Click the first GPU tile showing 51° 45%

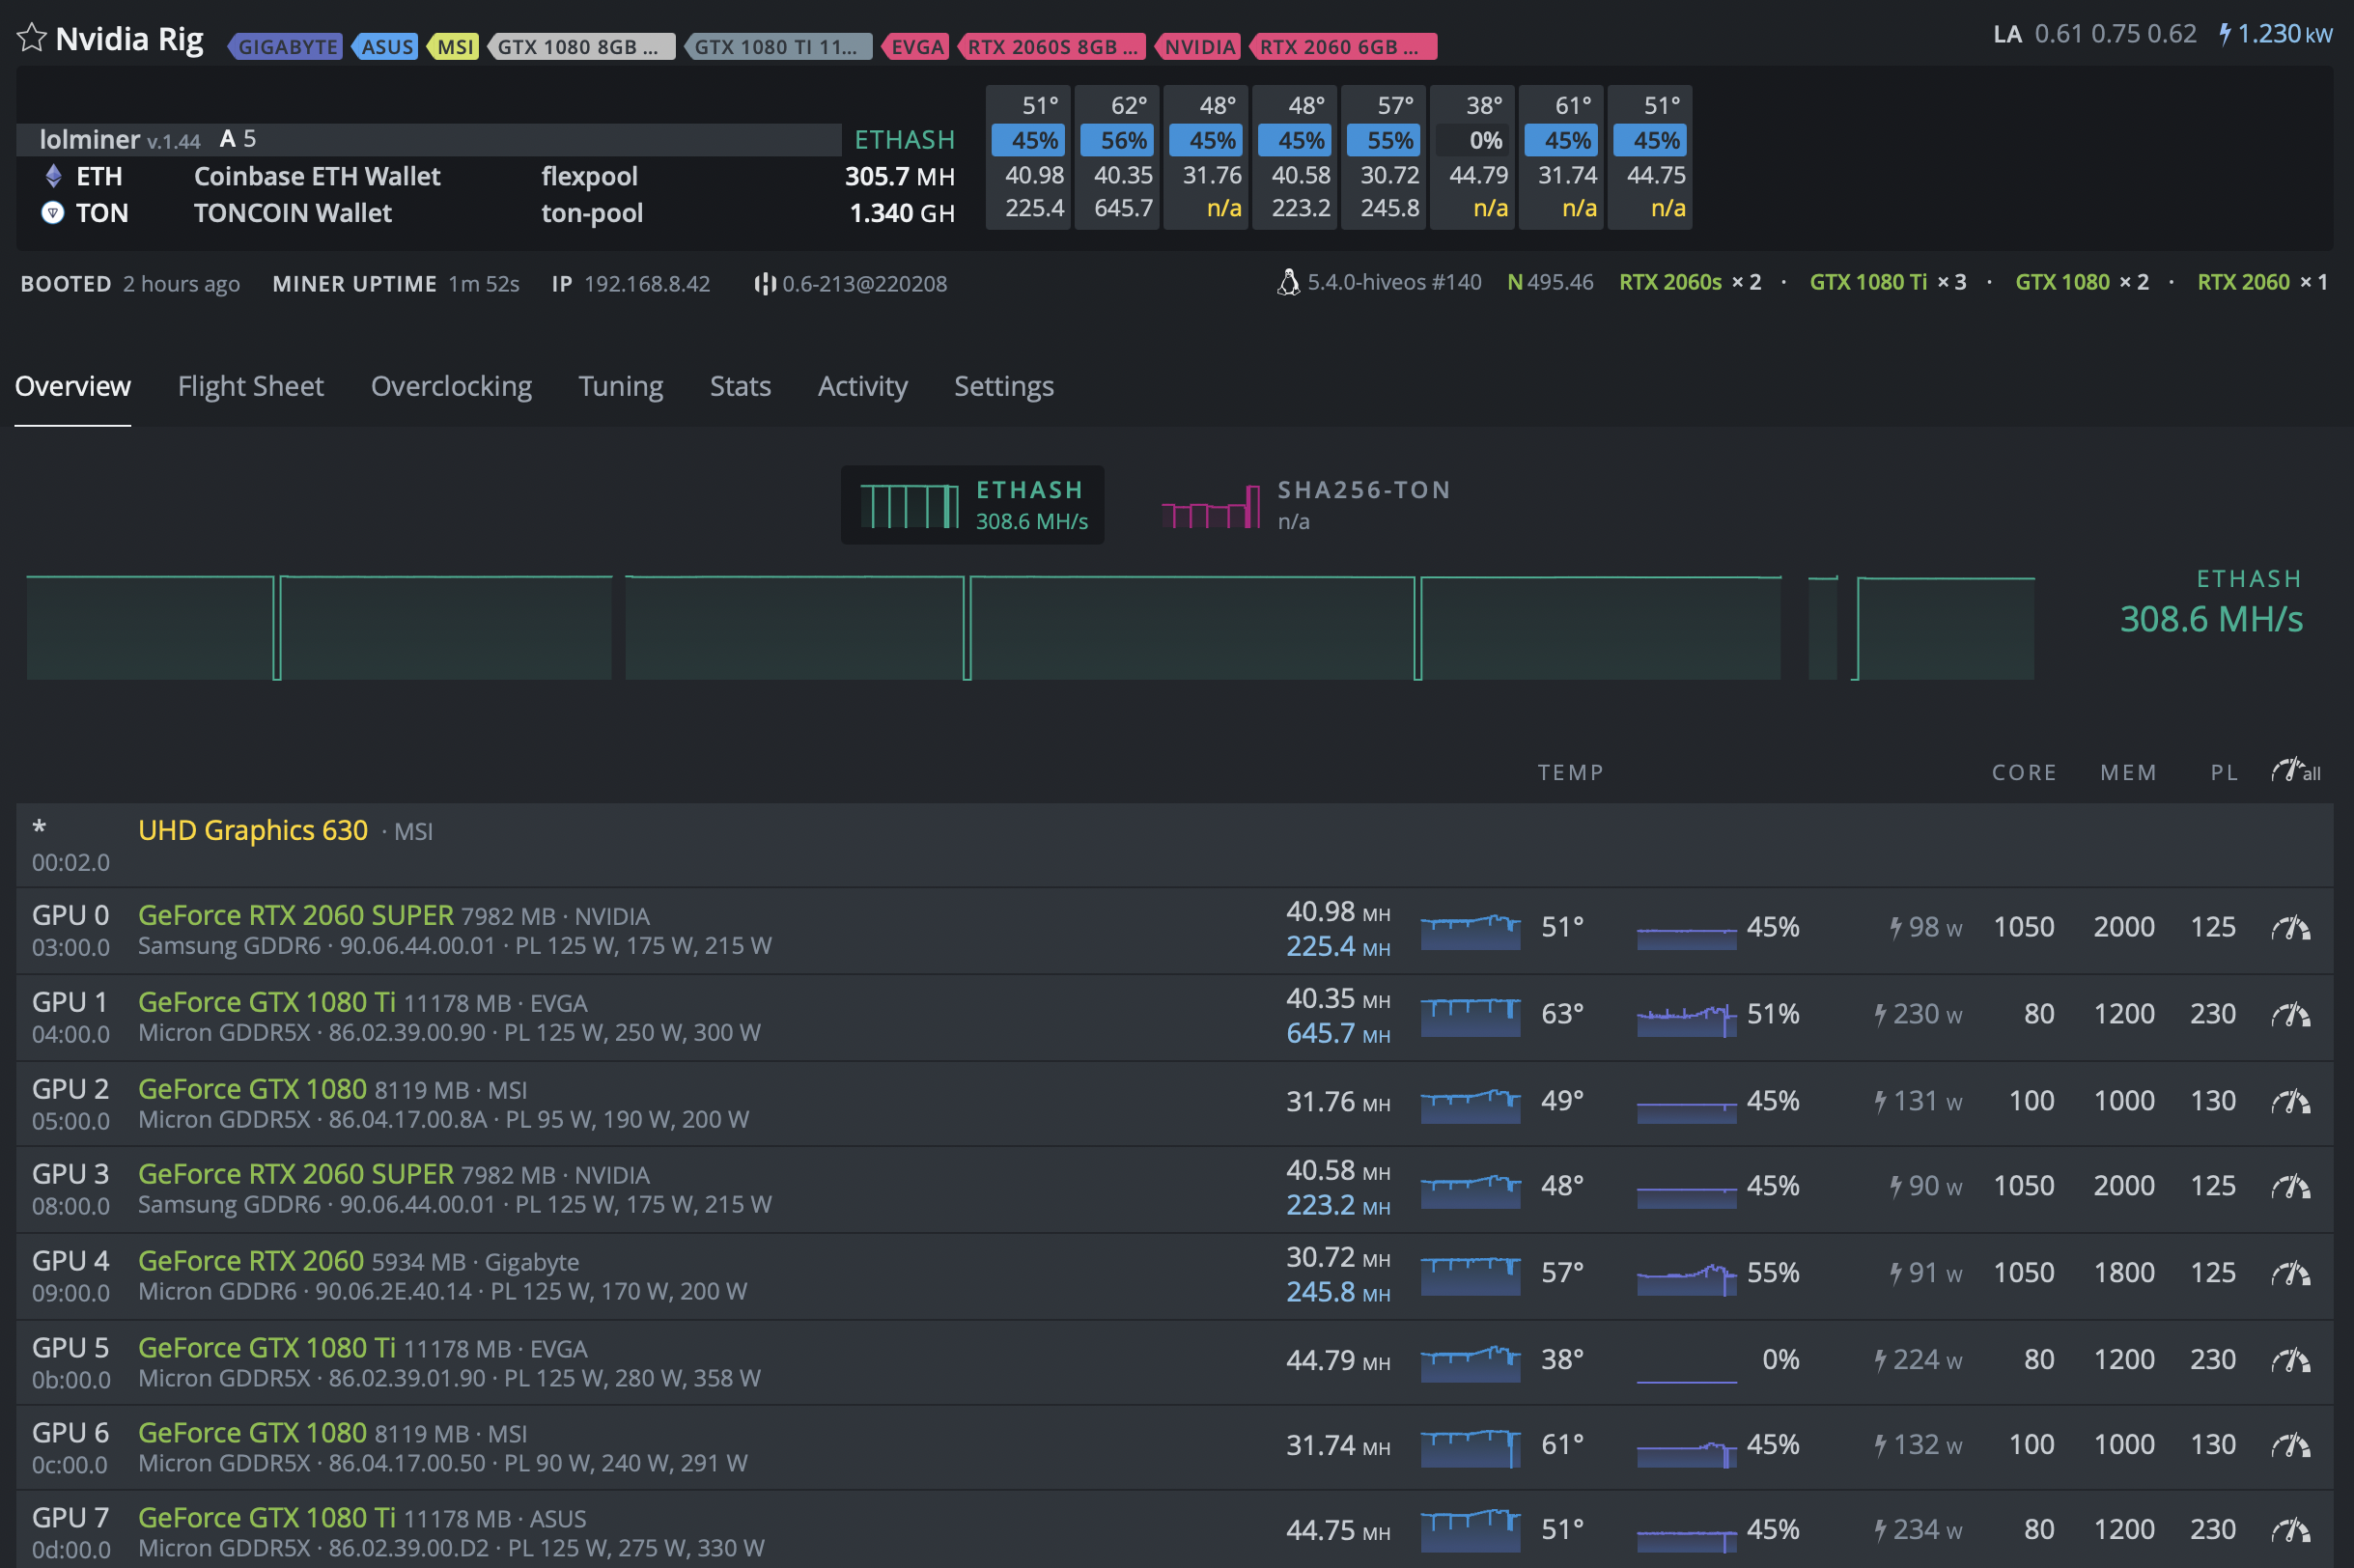(1028, 157)
